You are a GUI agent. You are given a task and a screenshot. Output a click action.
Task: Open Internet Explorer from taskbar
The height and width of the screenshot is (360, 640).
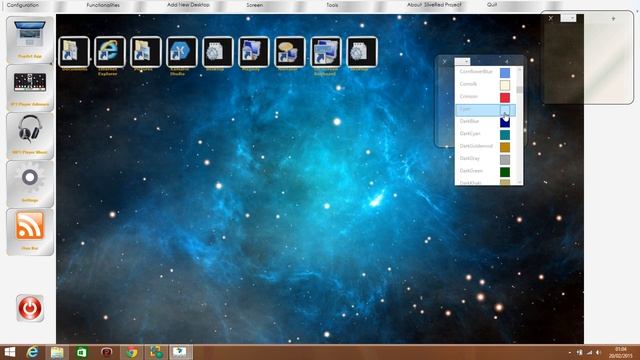click(32, 352)
